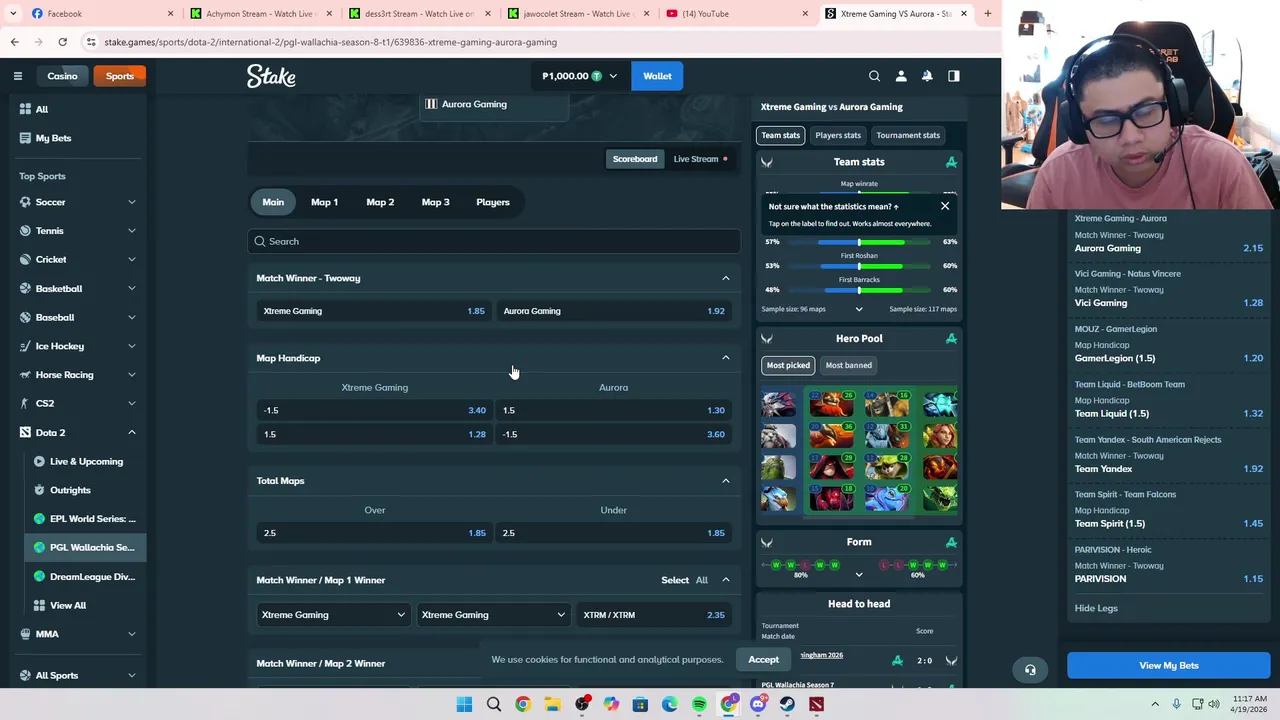This screenshot has height=720, width=1280.
Task: Bet Xtreme Gaming match winner 1.85
Action: pyautogui.click(x=374, y=311)
